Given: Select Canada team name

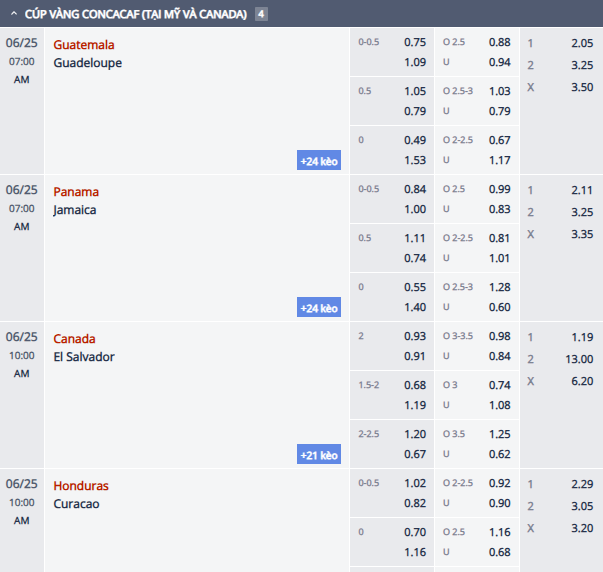Looking at the screenshot, I should pos(75,339).
